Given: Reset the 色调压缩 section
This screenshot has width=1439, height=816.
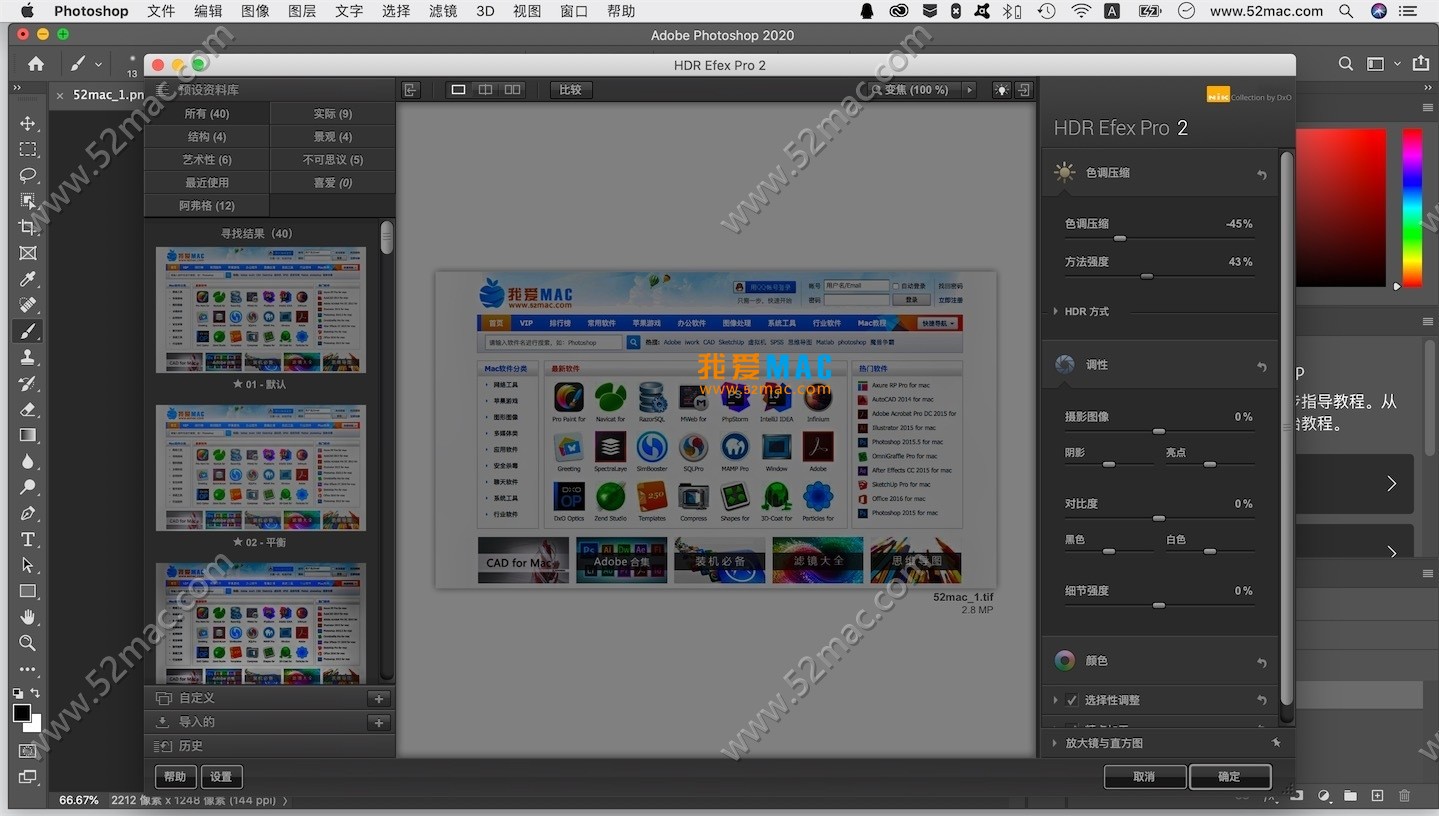Looking at the screenshot, I should coord(1262,175).
